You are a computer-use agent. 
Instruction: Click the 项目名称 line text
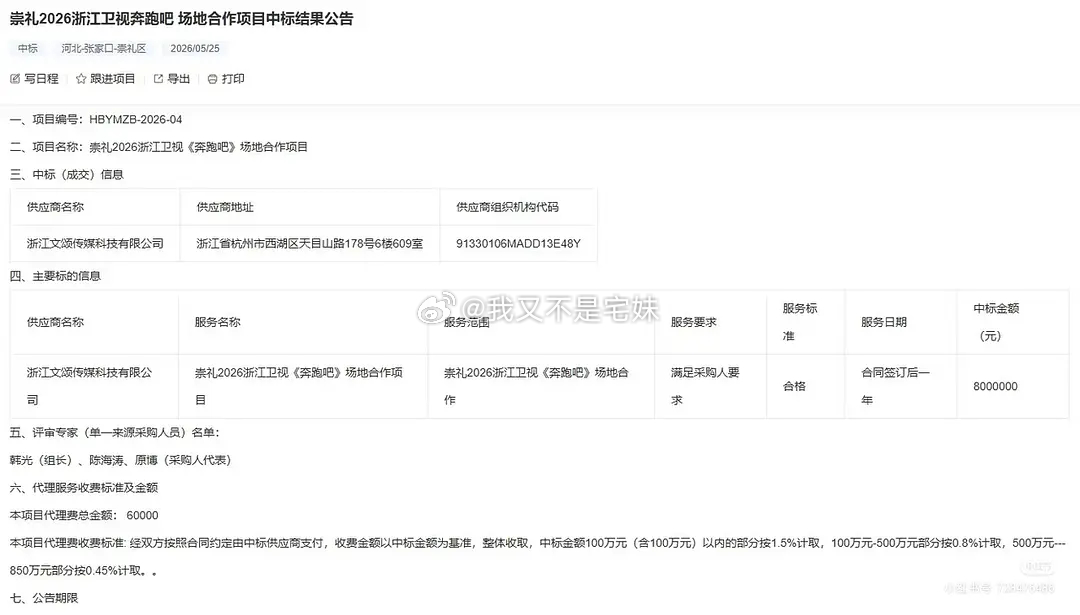point(158,147)
